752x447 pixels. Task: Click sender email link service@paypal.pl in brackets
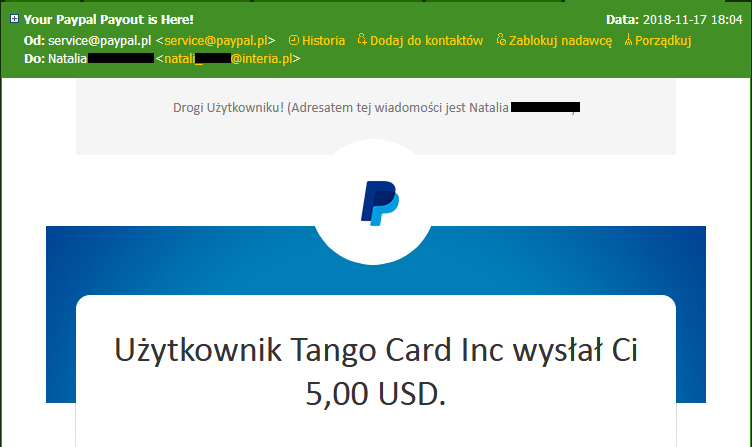point(216,41)
